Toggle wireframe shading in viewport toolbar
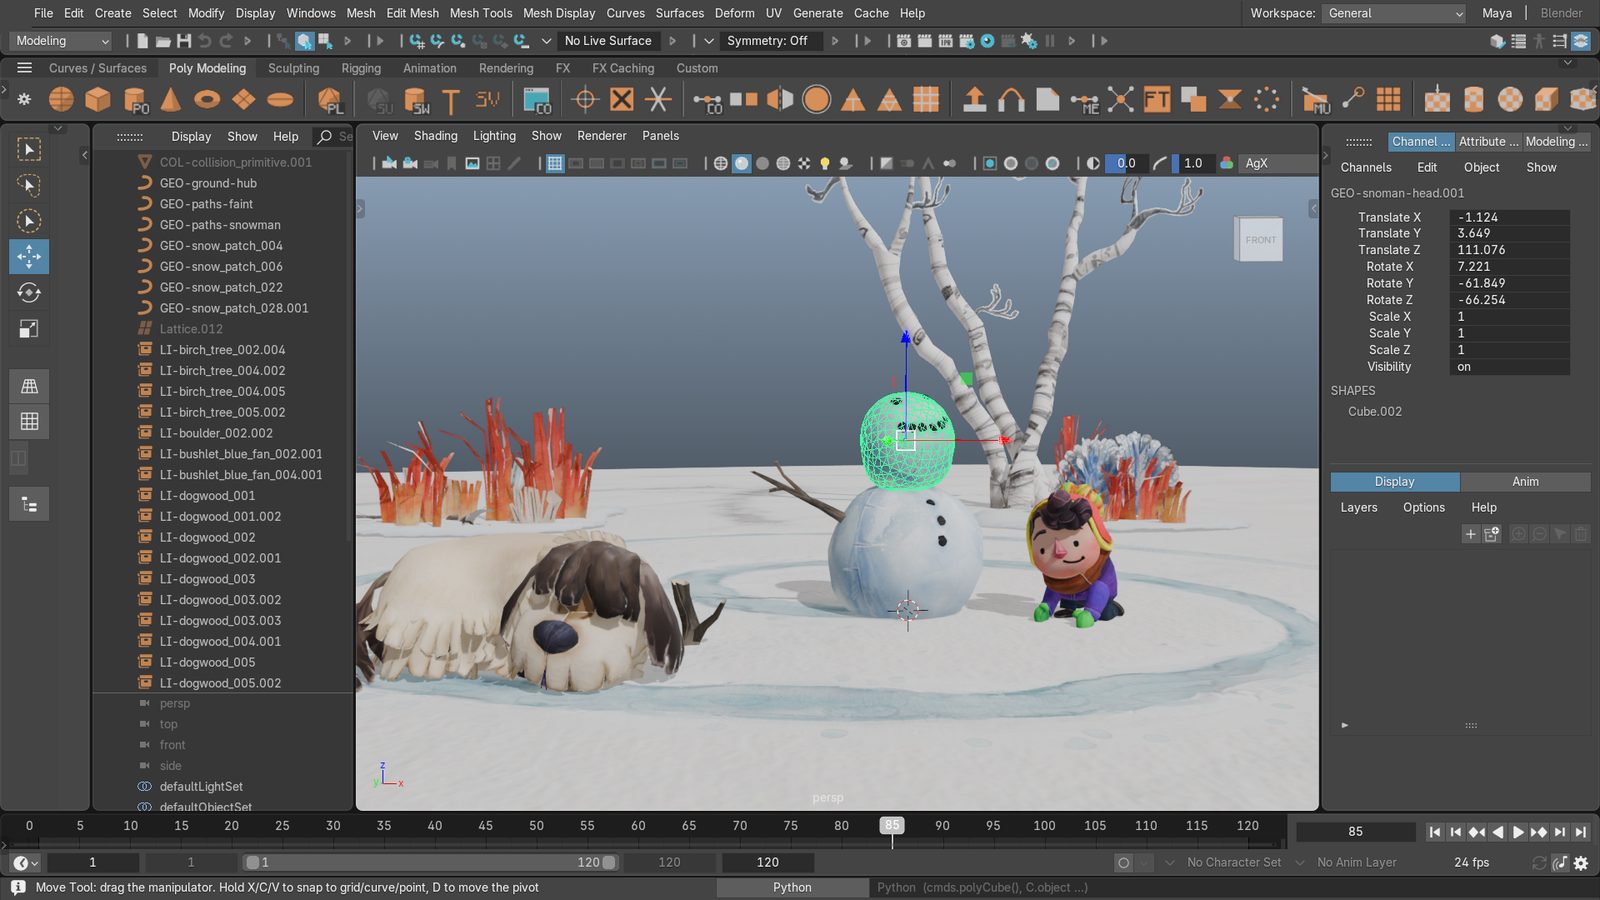Image resolution: width=1600 pixels, height=900 pixels. tap(720, 163)
